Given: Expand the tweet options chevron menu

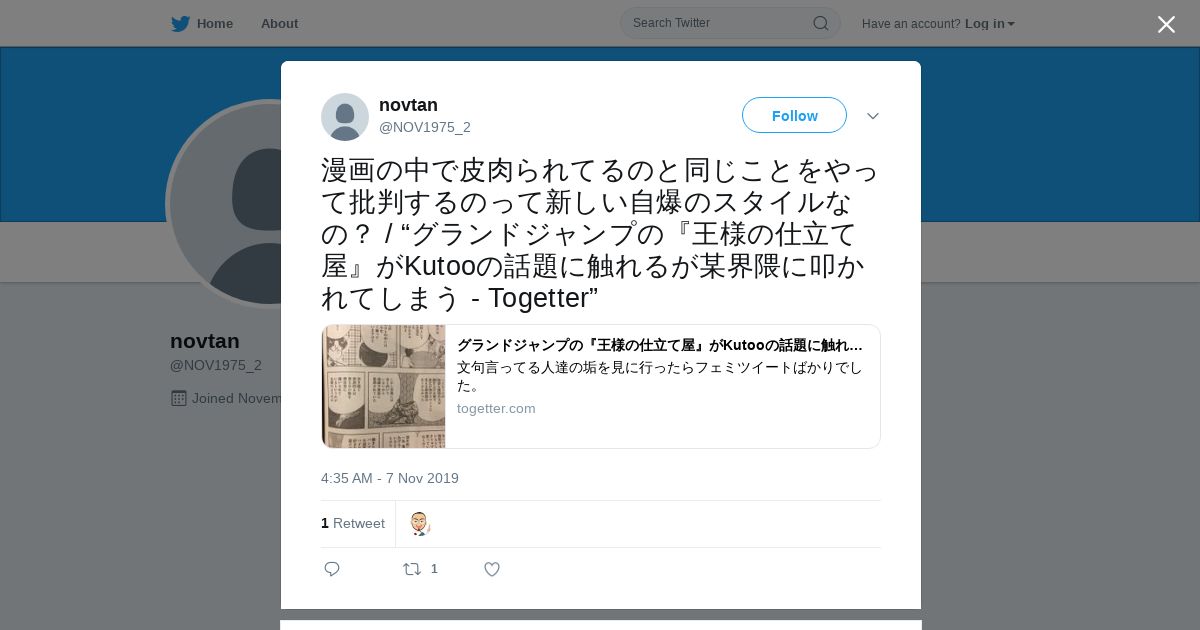Looking at the screenshot, I should click(x=873, y=116).
